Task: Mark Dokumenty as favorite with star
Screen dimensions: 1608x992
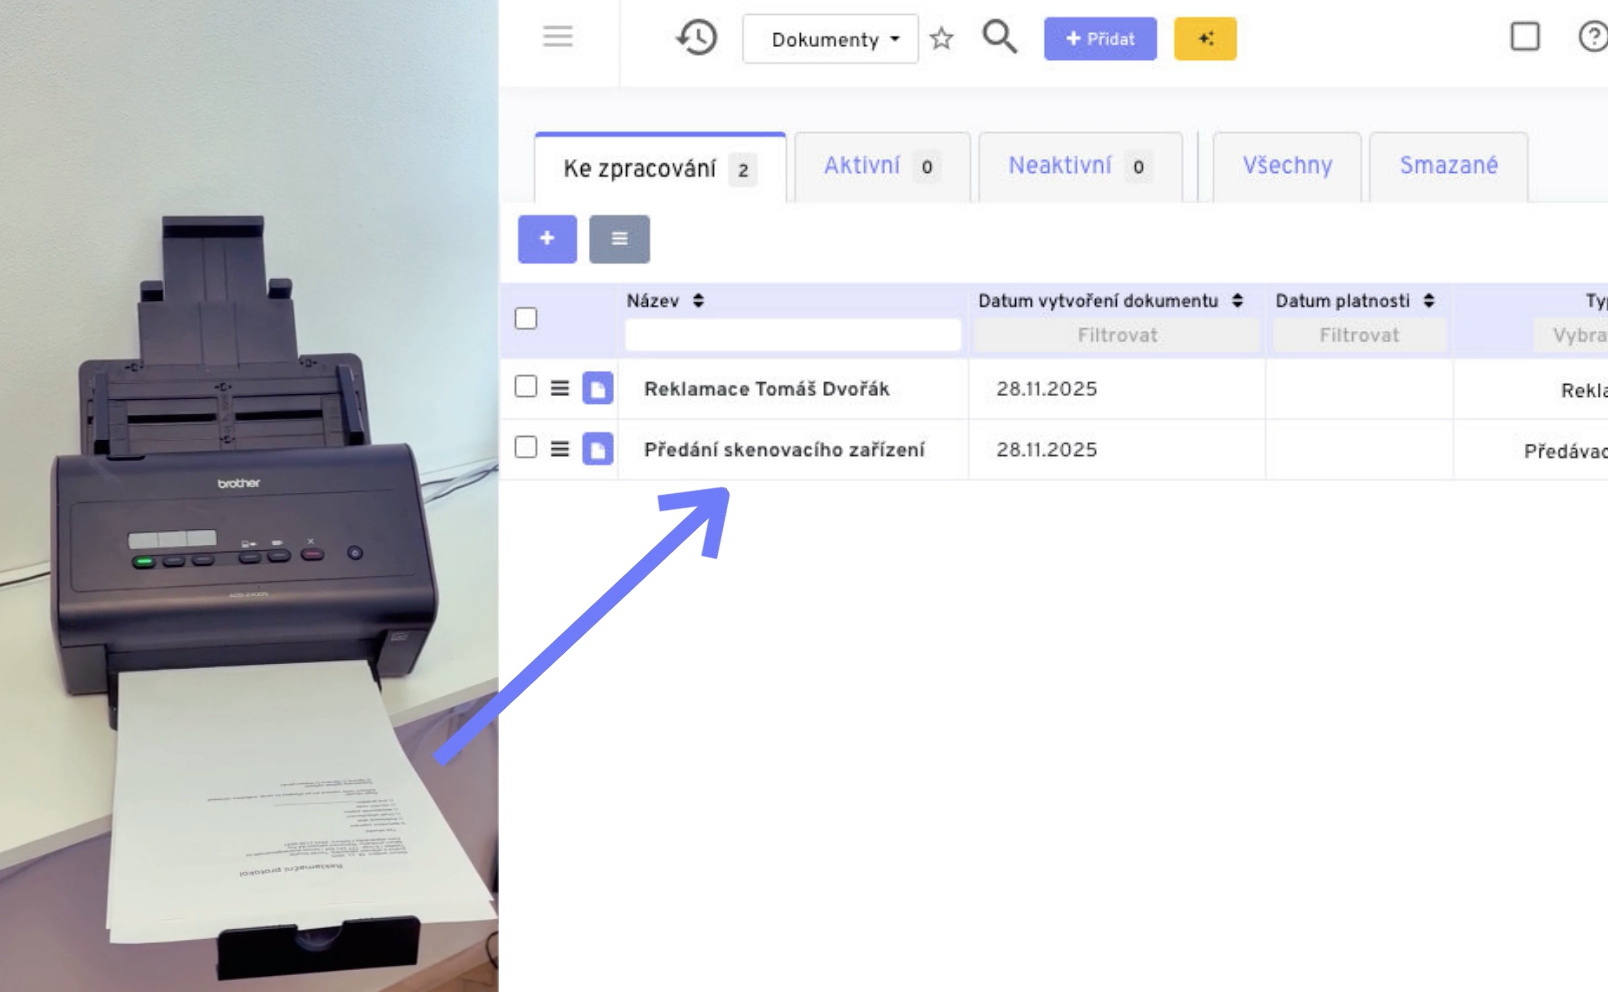Action: pyautogui.click(x=941, y=39)
